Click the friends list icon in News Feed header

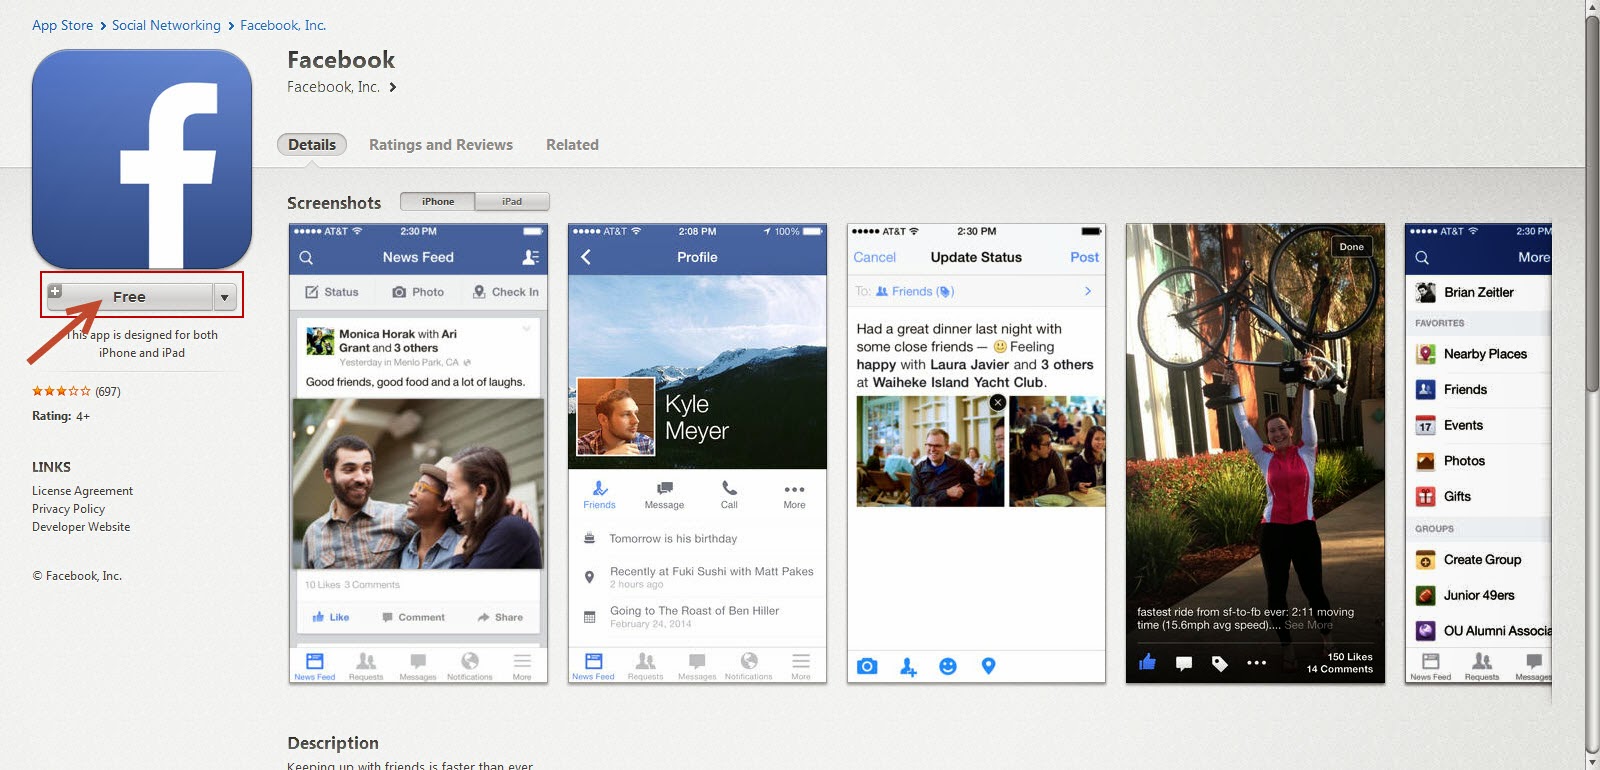531,258
